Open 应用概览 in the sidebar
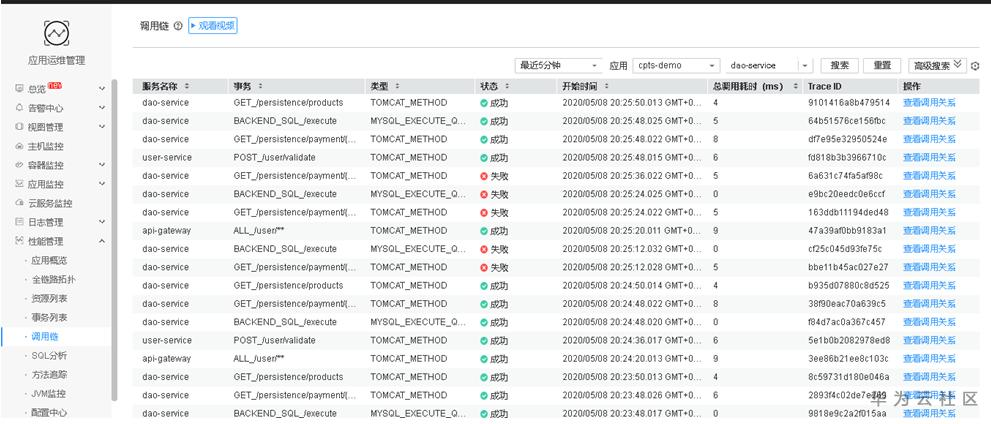Screen dimensions: 991x424 (x=49, y=260)
